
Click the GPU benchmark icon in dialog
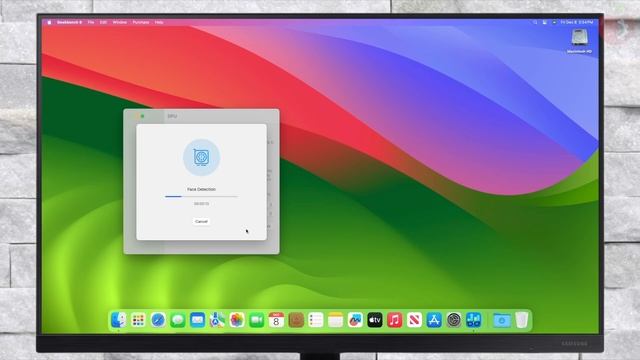tap(201, 157)
